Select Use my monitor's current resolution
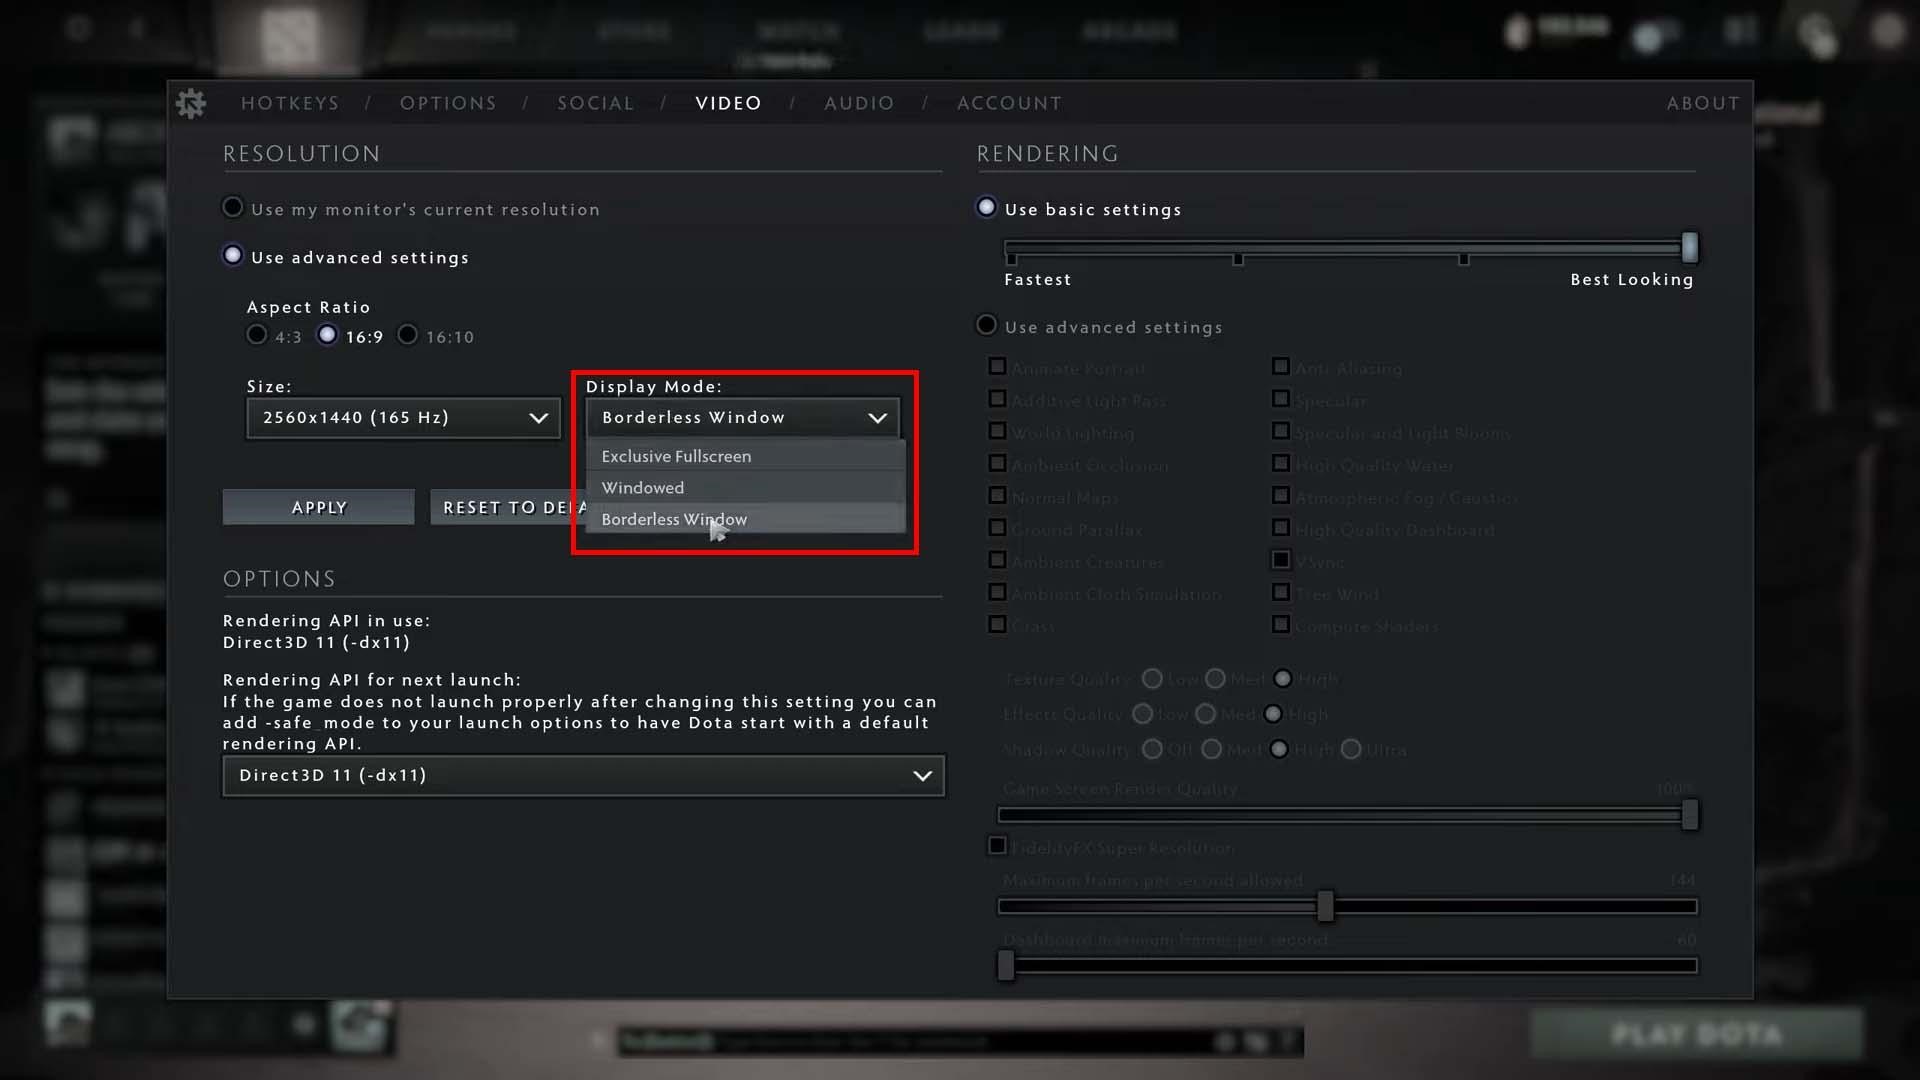Screen dimensions: 1920x1080 click(x=233, y=207)
